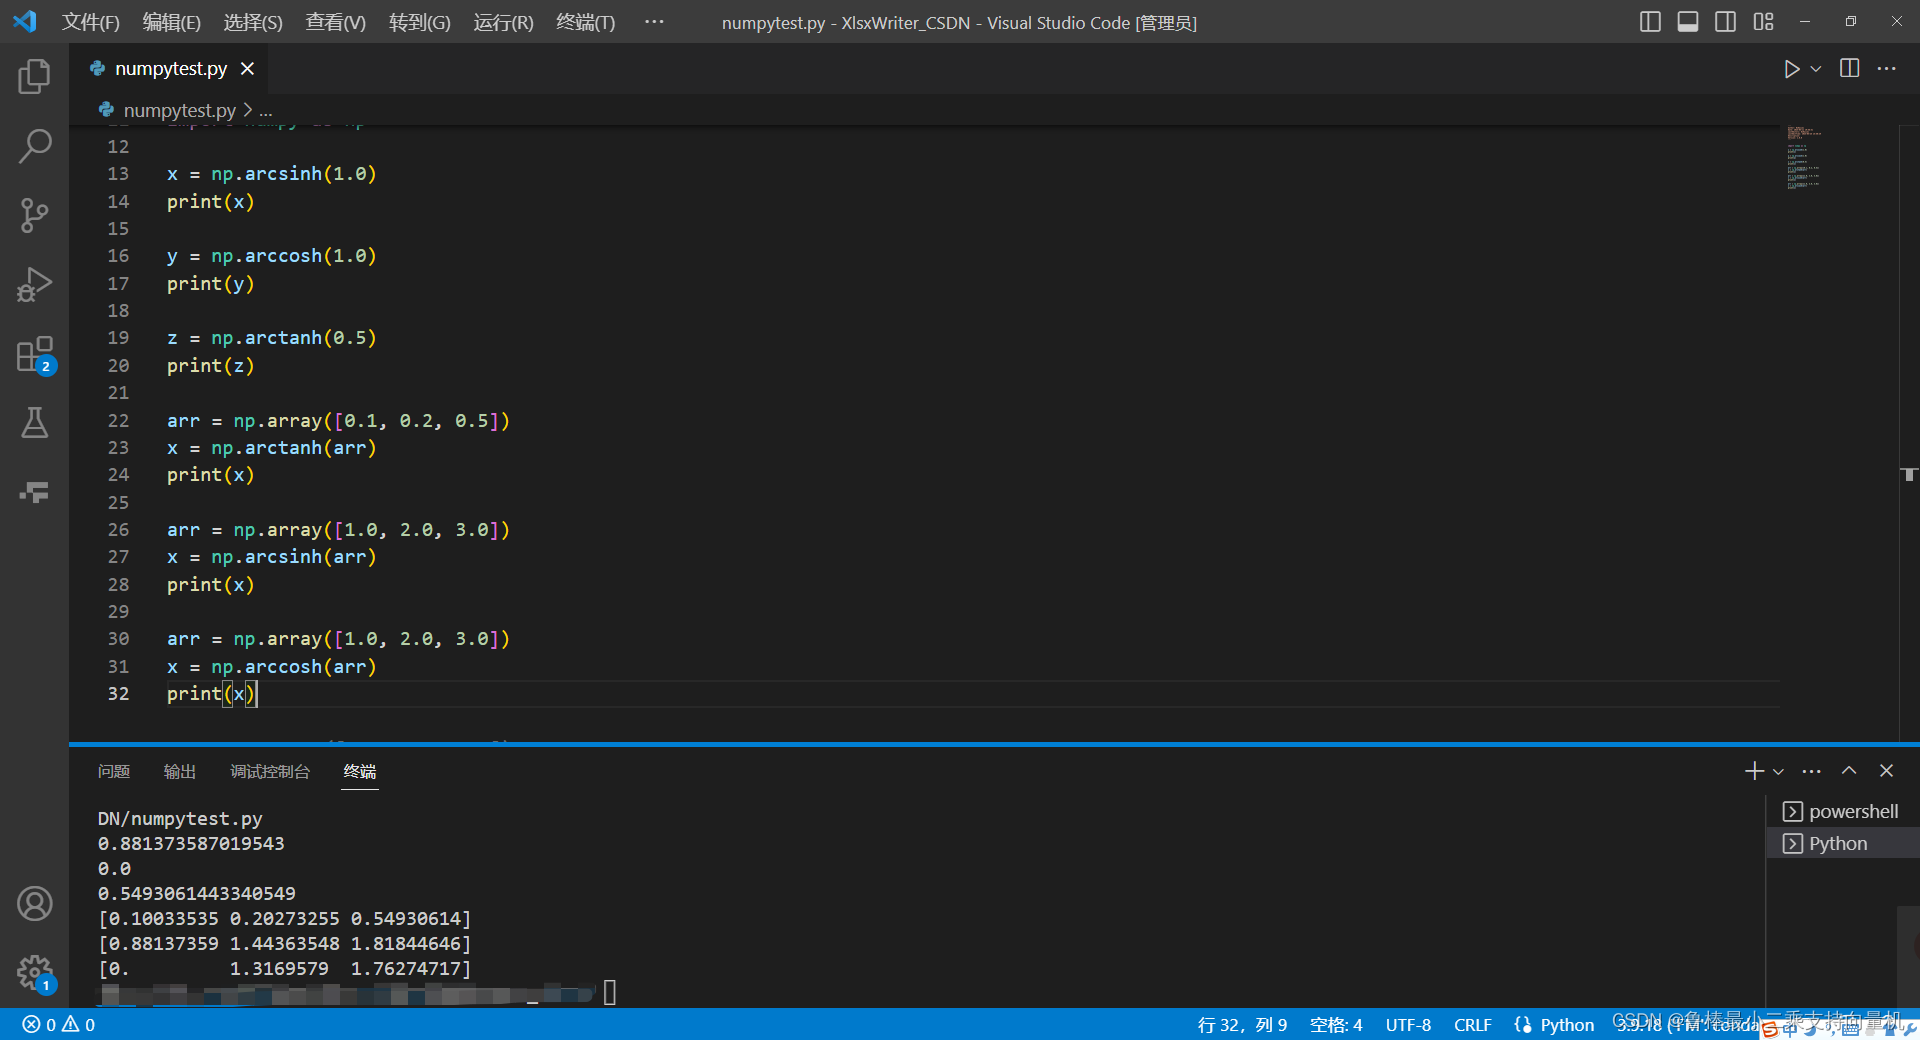Change end of line sequence CRLF
The image size is (1920, 1040).
[x=1472, y=1025]
